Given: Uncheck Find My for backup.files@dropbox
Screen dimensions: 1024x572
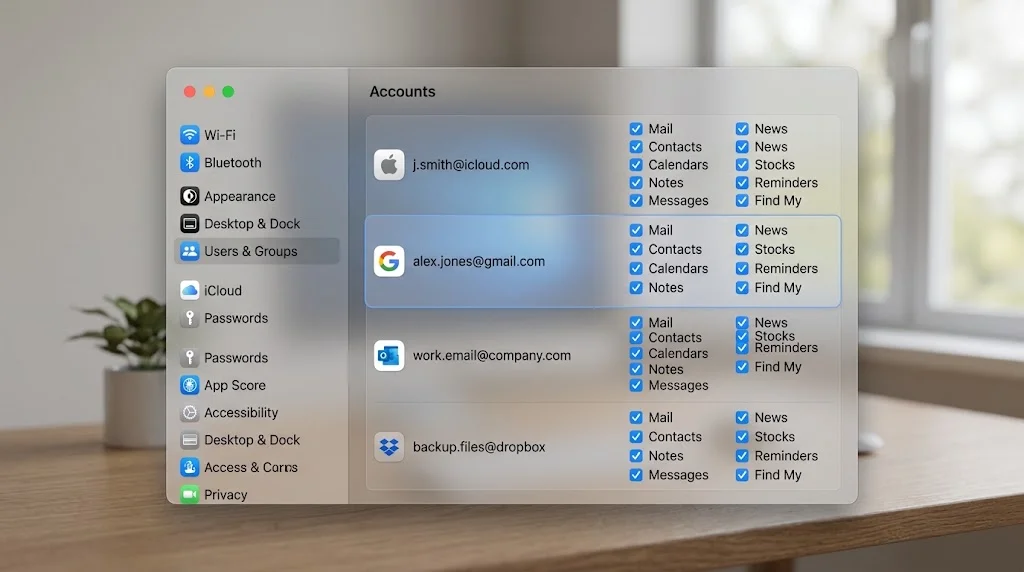Looking at the screenshot, I should 742,475.
